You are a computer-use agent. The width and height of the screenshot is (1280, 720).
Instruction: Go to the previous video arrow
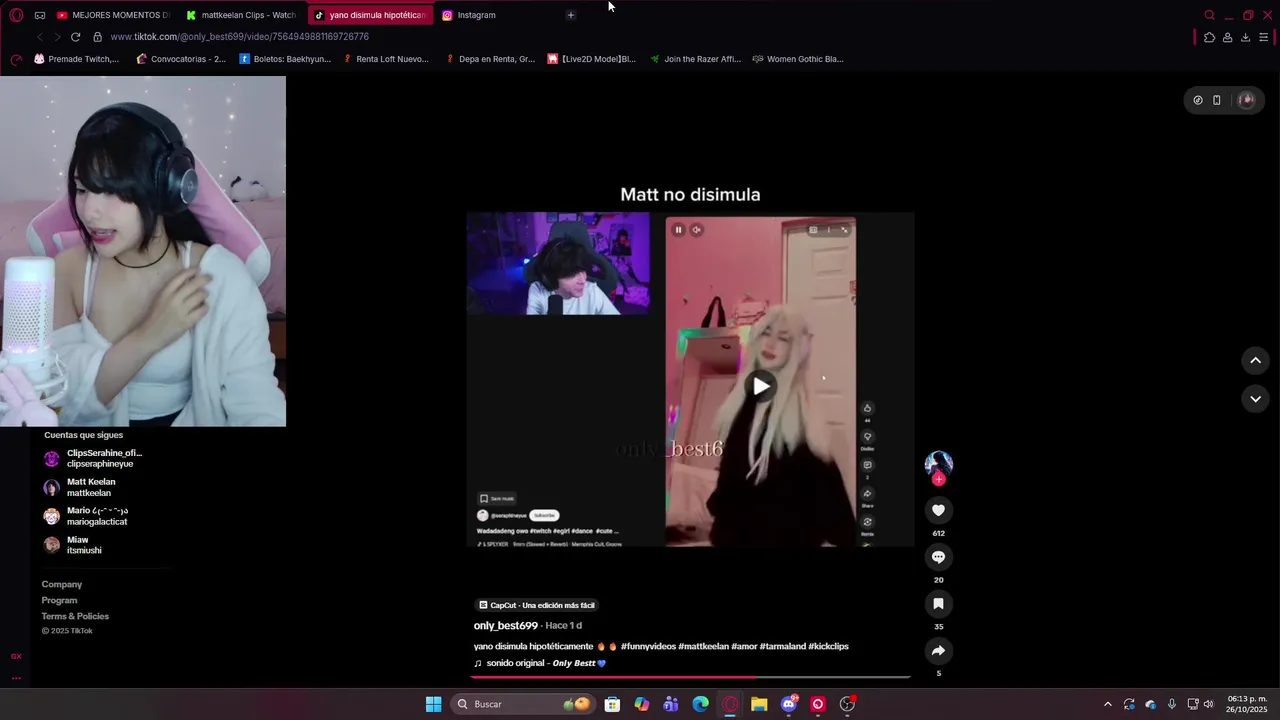pyautogui.click(x=1255, y=360)
